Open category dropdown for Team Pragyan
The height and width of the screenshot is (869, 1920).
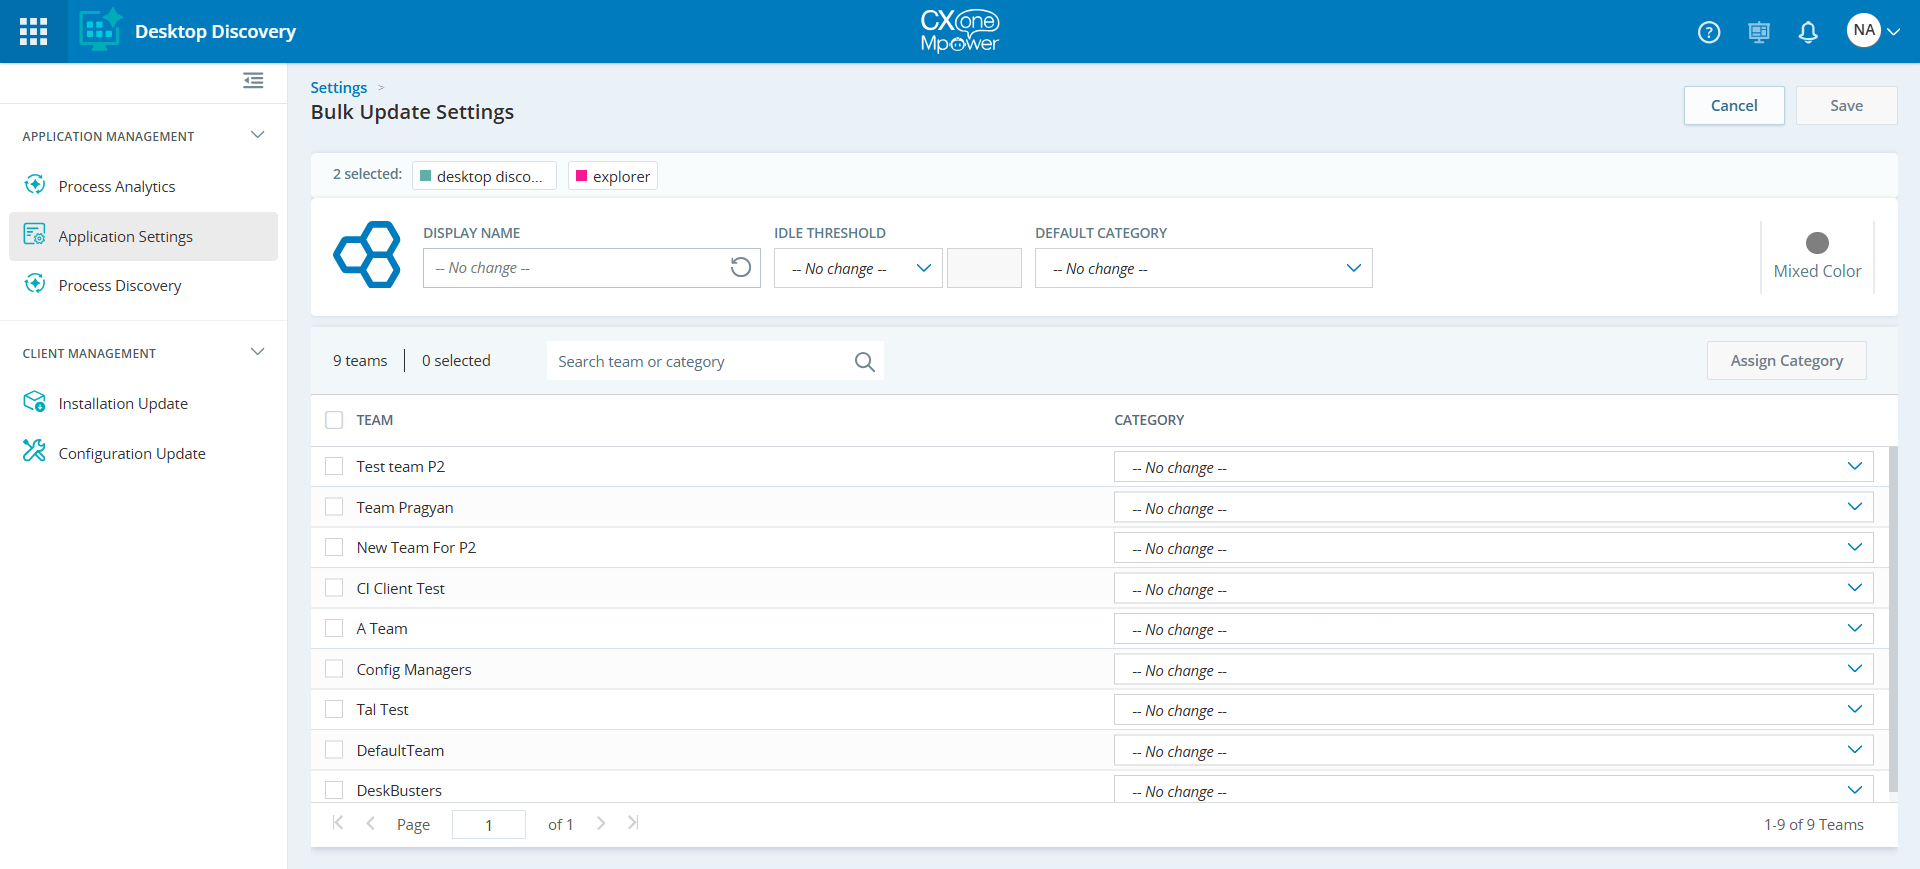pos(1493,508)
